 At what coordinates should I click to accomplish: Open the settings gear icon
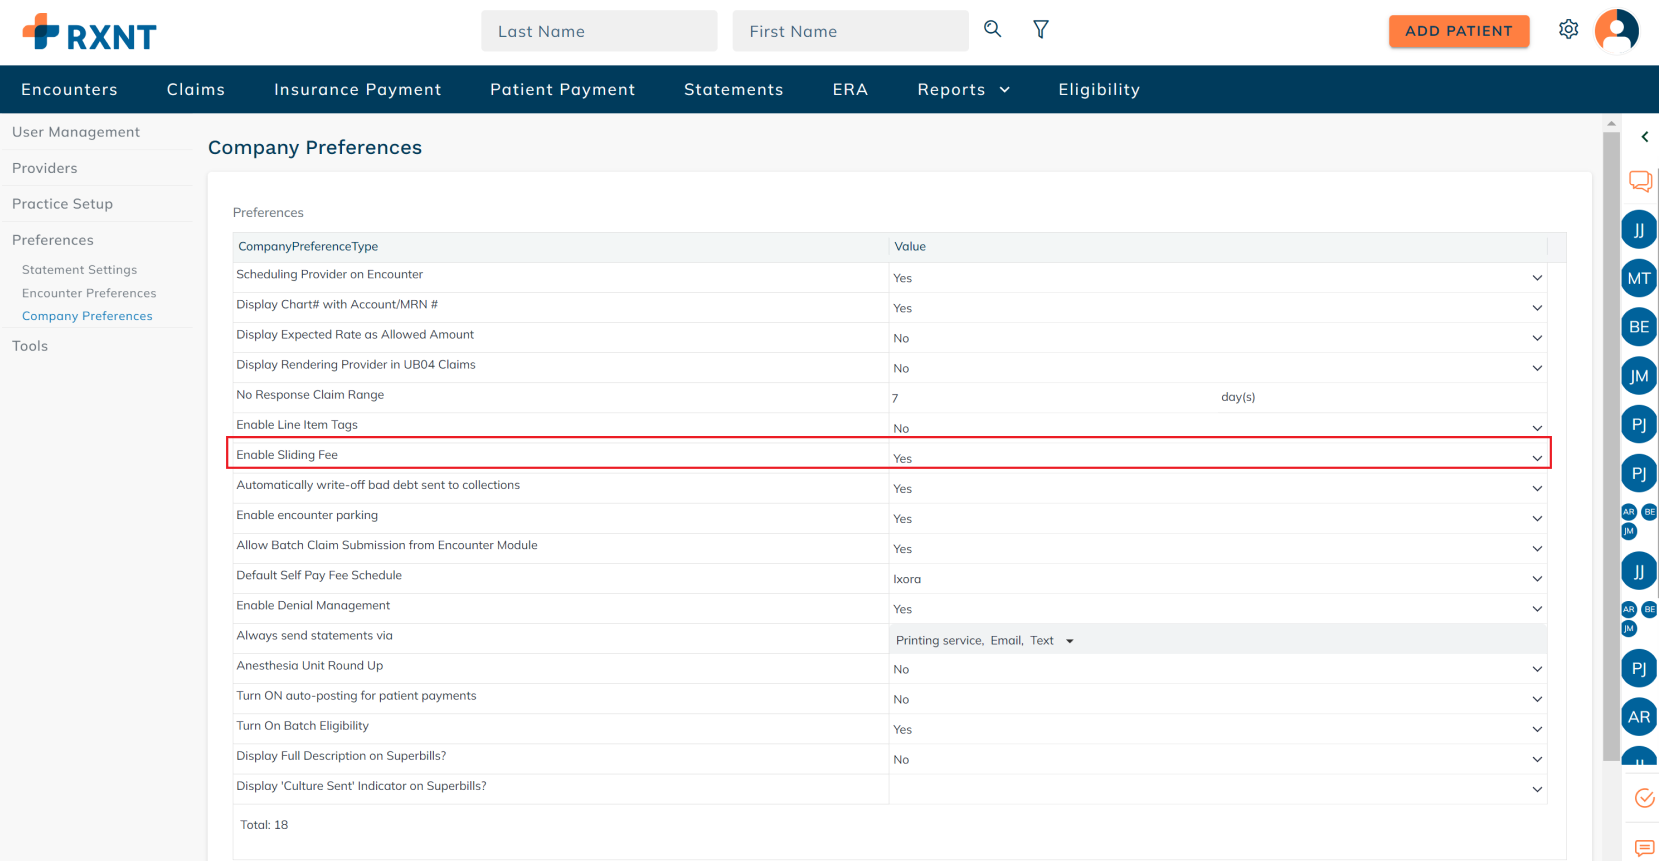point(1568,30)
